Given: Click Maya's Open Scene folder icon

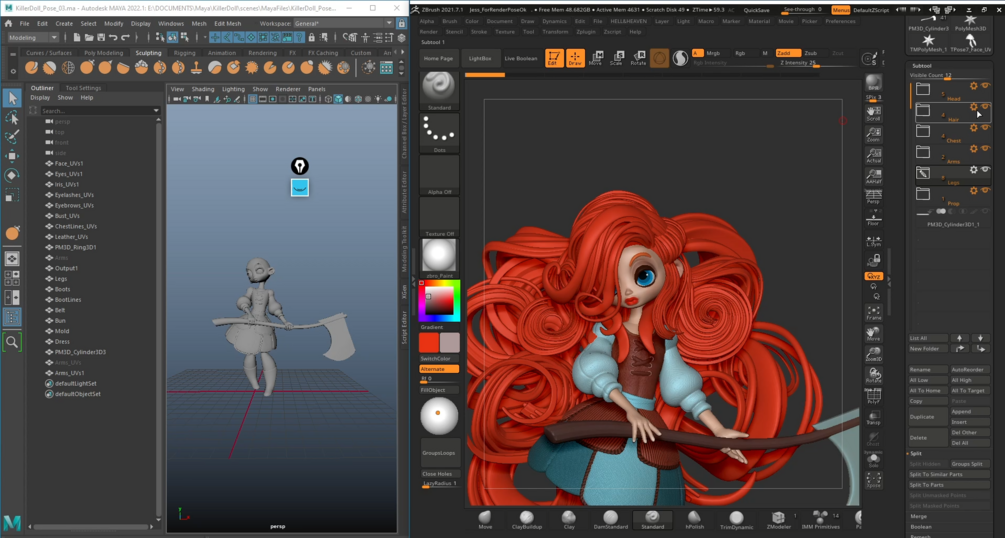Looking at the screenshot, I should coord(89,38).
